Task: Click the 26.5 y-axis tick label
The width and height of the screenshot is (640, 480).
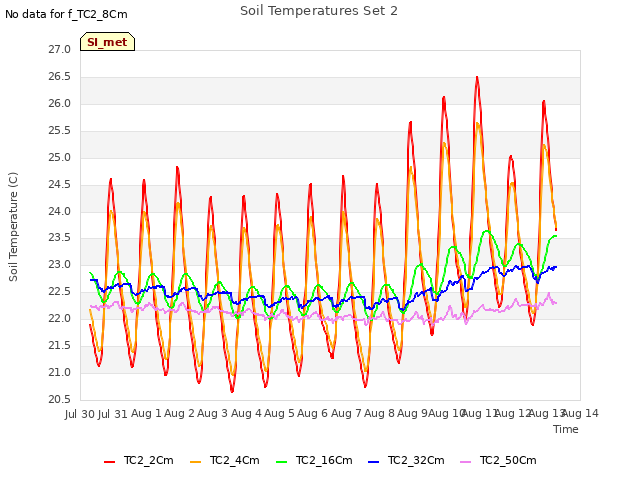Action: (60, 77)
